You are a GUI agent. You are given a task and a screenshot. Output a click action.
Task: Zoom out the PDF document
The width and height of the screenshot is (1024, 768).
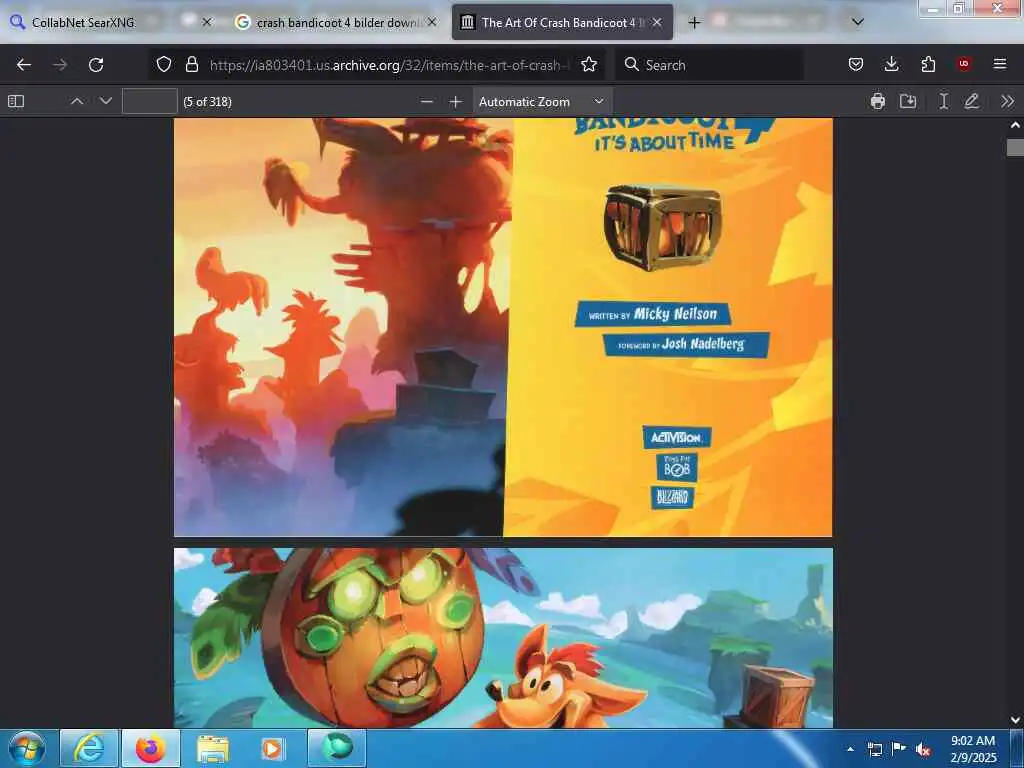click(x=426, y=101)
